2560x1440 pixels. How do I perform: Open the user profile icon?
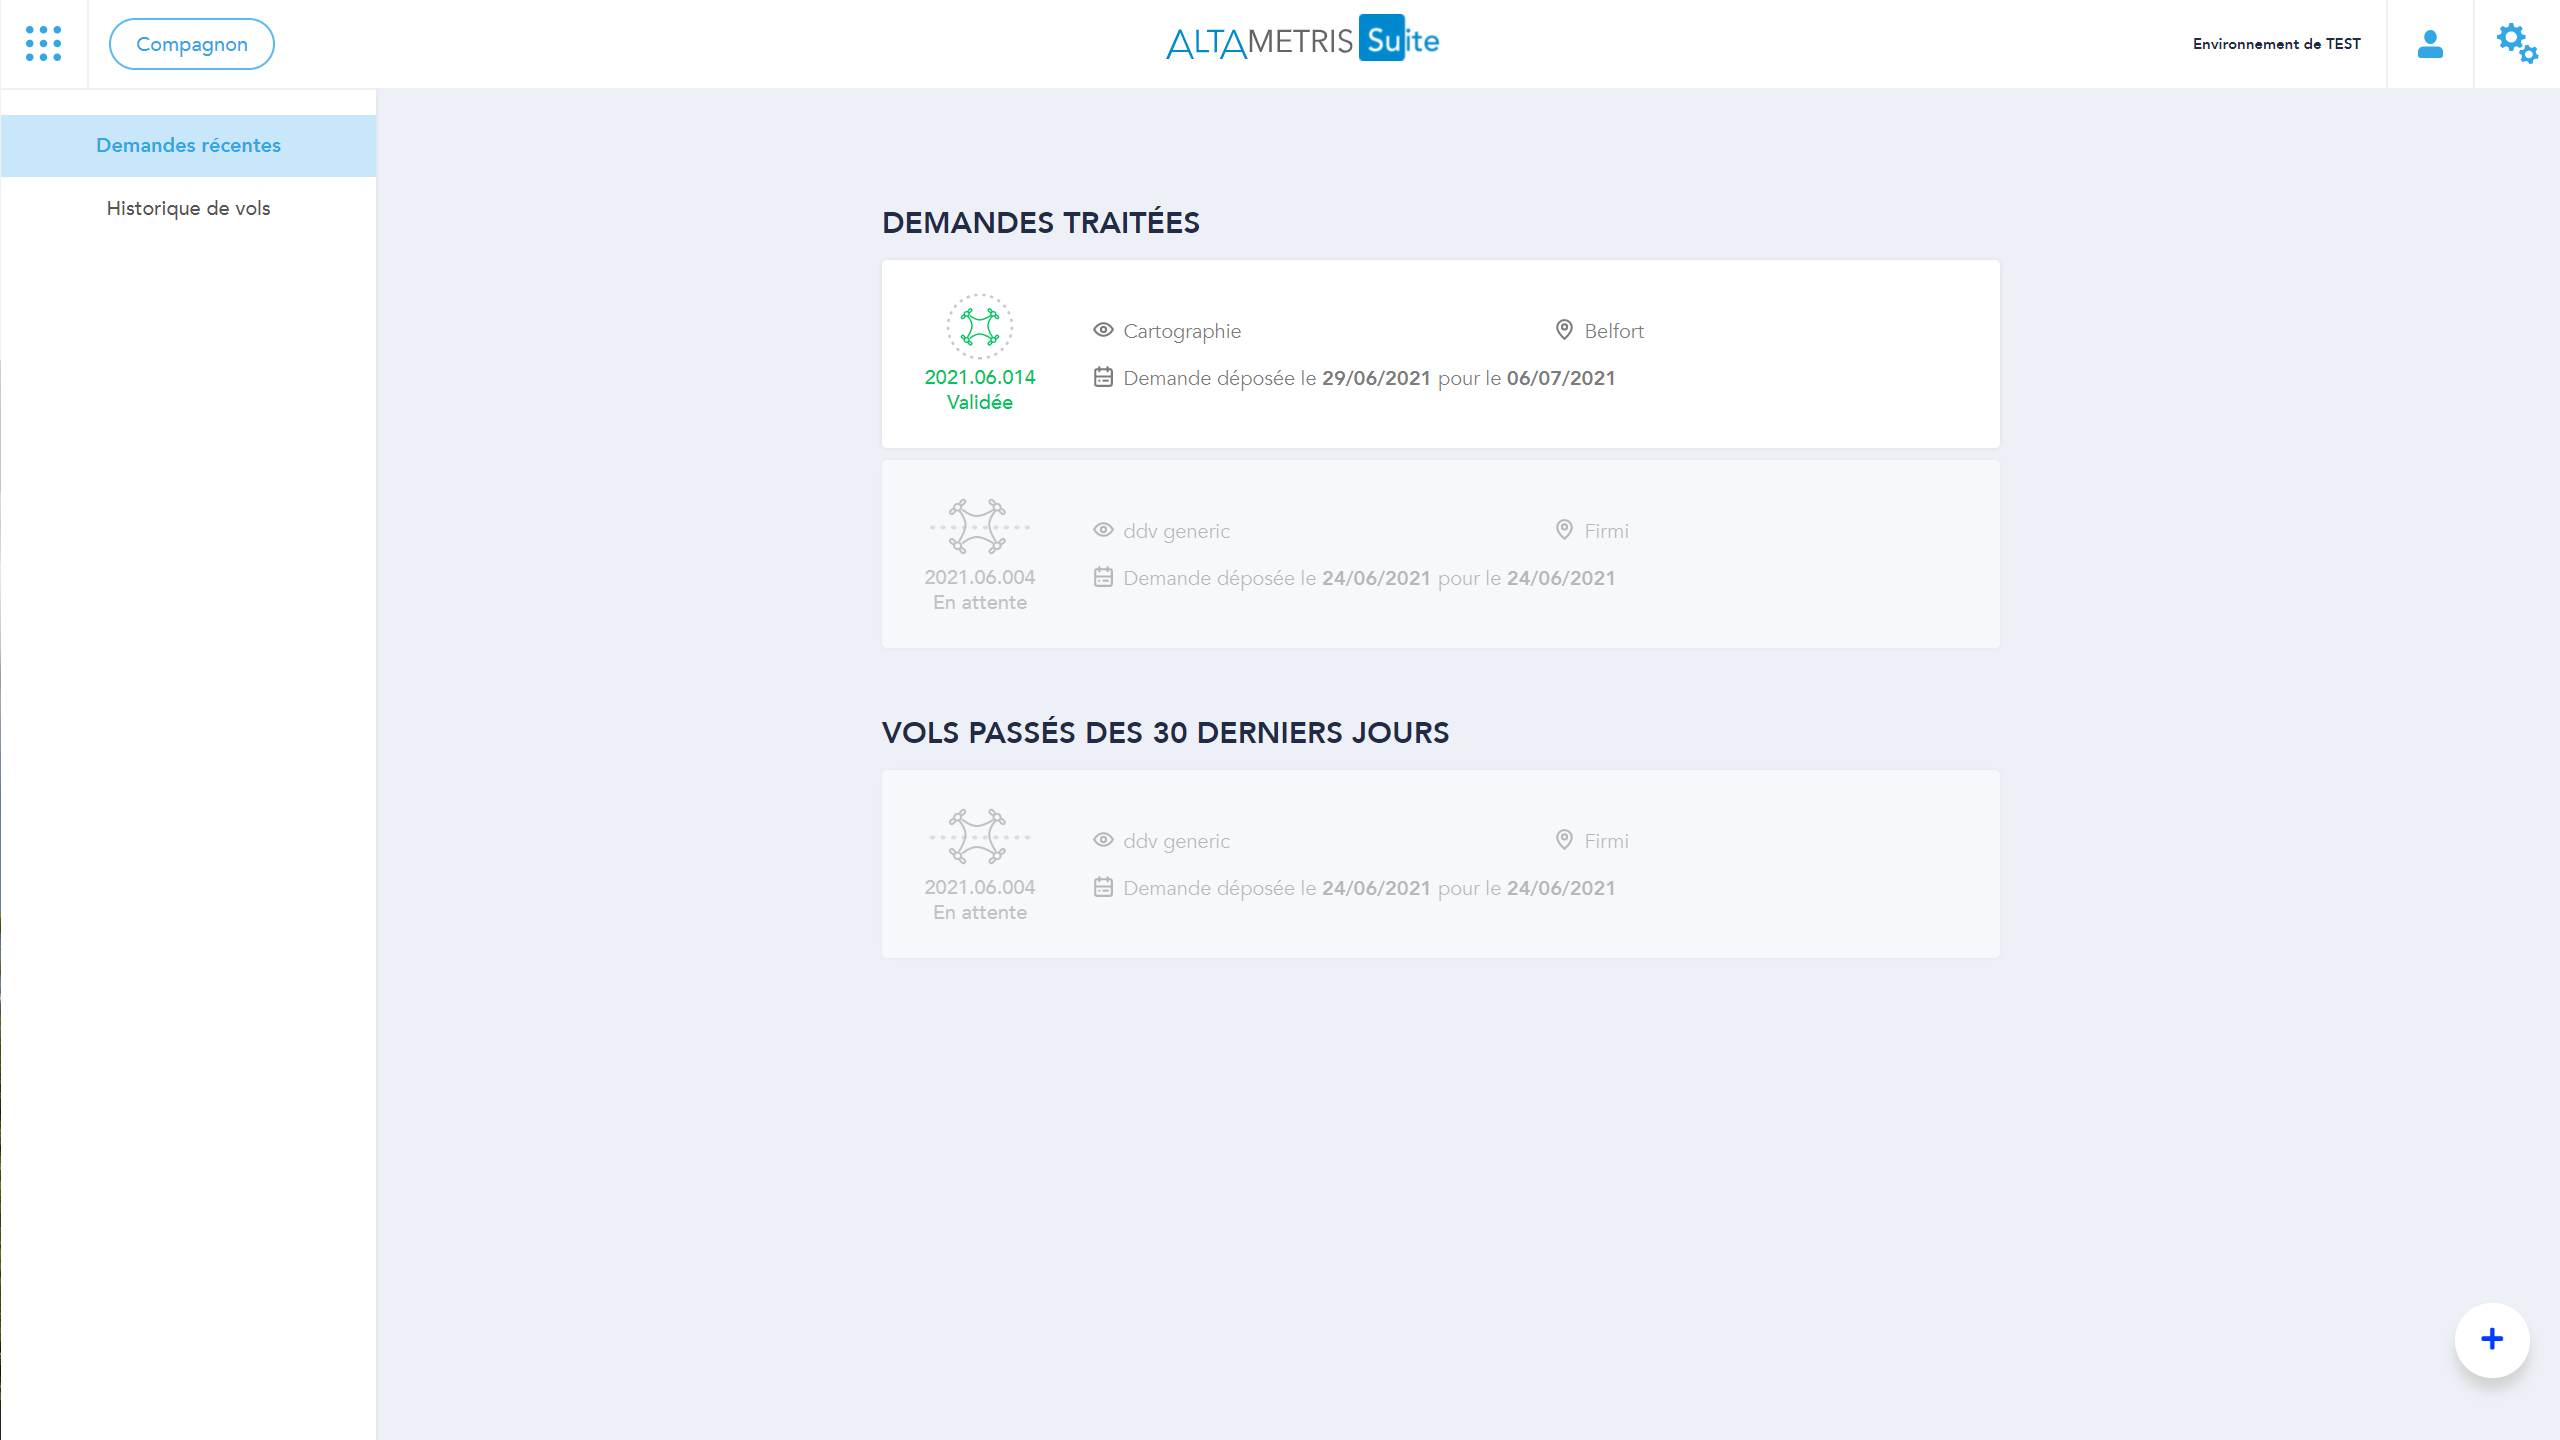pyautogui.click(x=2430, y=44)
